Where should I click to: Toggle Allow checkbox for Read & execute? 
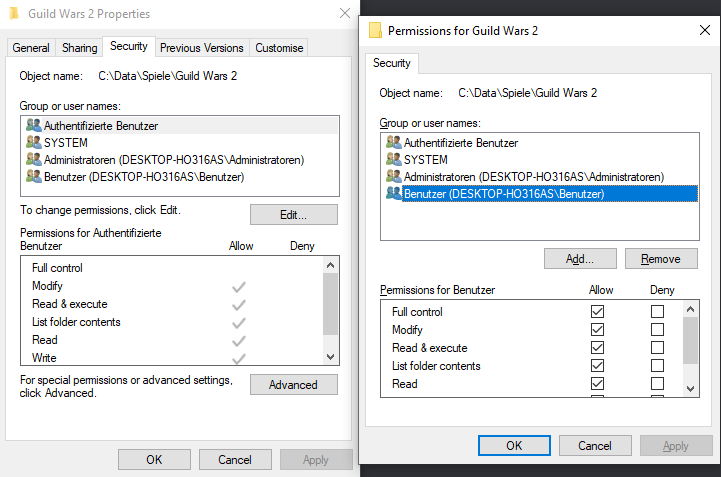(x=597, y=347)
